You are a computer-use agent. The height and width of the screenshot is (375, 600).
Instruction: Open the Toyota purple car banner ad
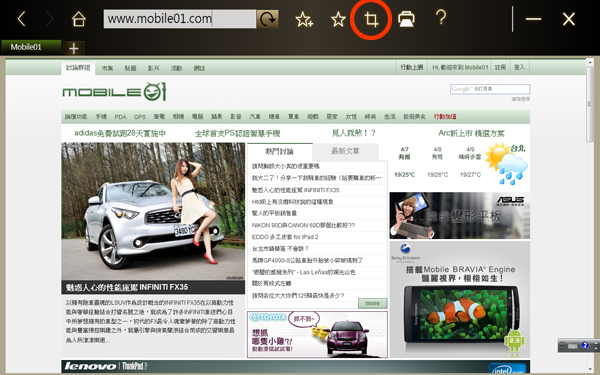pyautogui.click(x=317, y=334)
